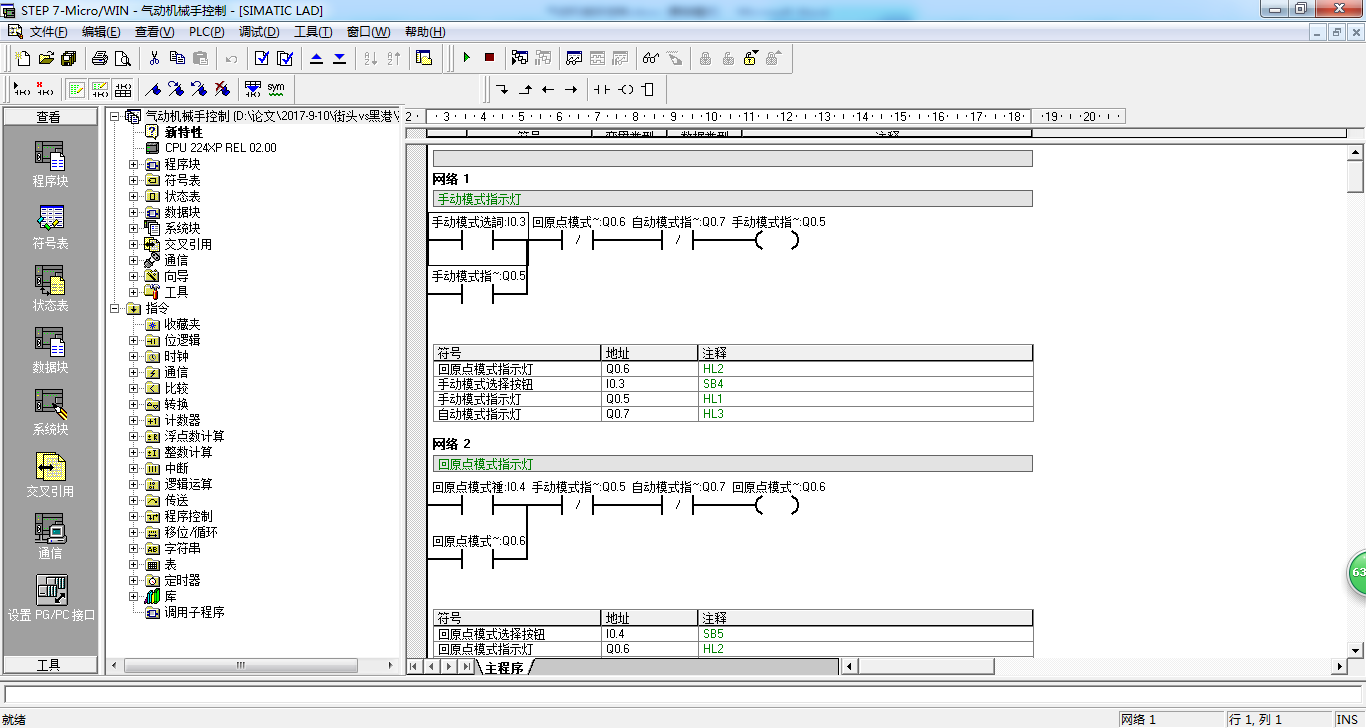Open 符号表 from the navigation bar
The height and width of the screenshot is (728, 1366).
50,226
